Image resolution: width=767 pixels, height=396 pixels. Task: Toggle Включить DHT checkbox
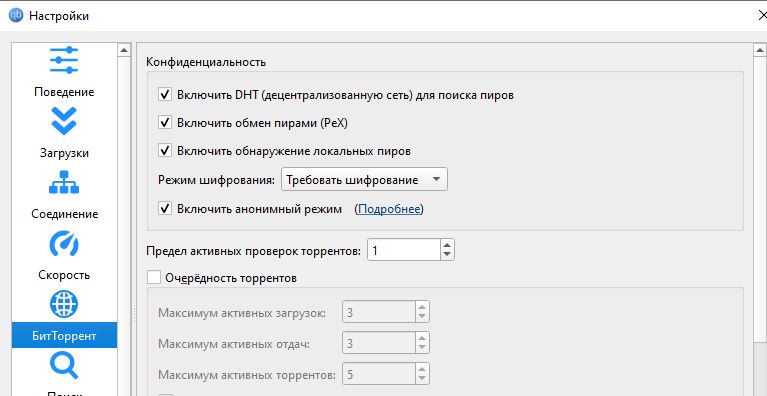tap(165, 94)
